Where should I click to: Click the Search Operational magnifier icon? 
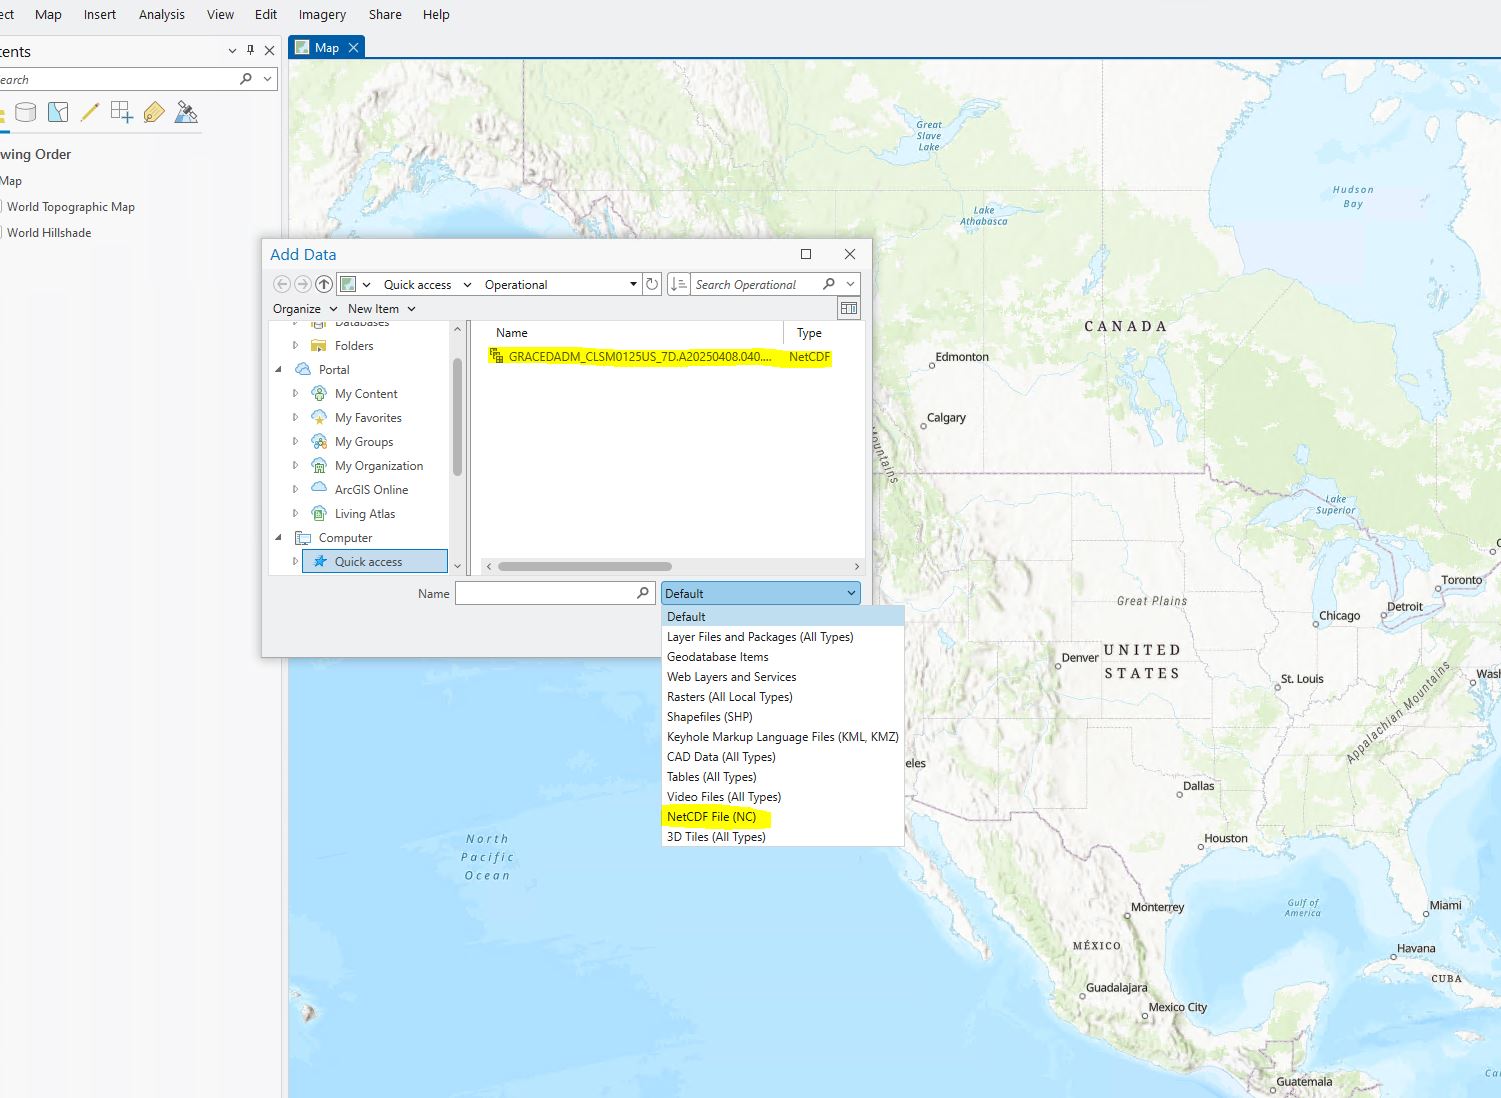click(829, 284)
